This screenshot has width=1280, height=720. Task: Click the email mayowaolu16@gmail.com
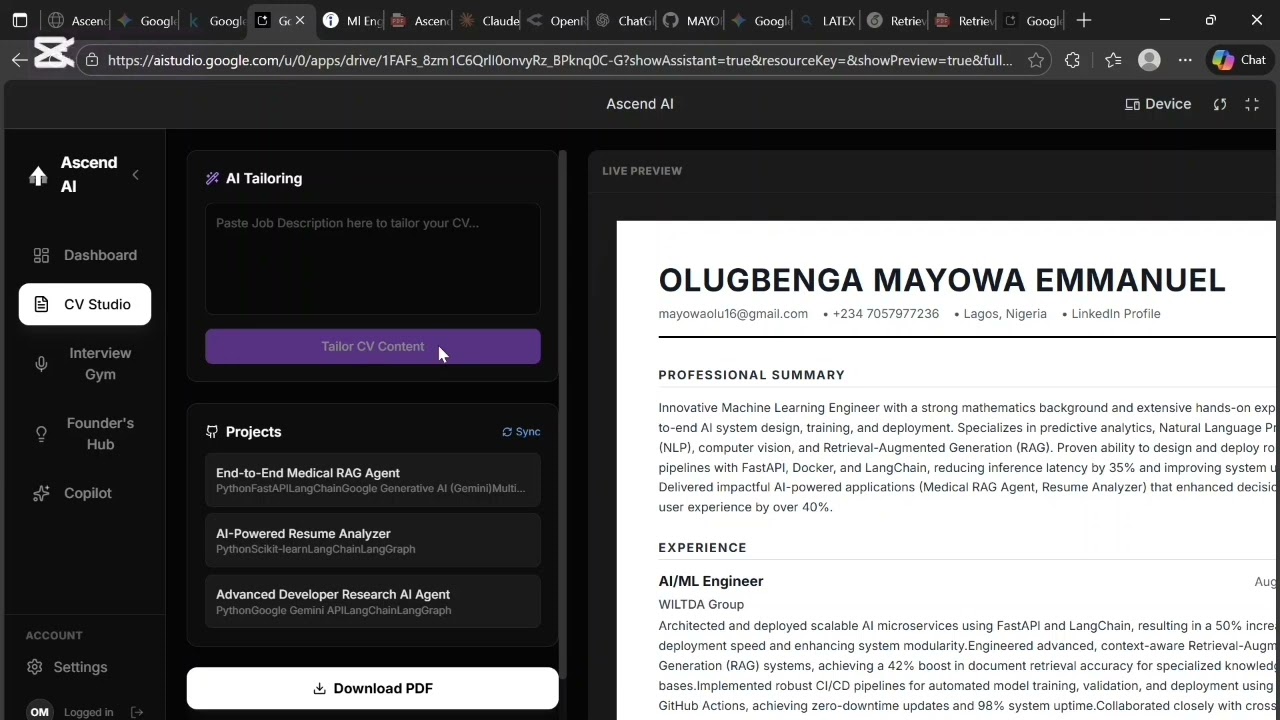tap(733, 314)
